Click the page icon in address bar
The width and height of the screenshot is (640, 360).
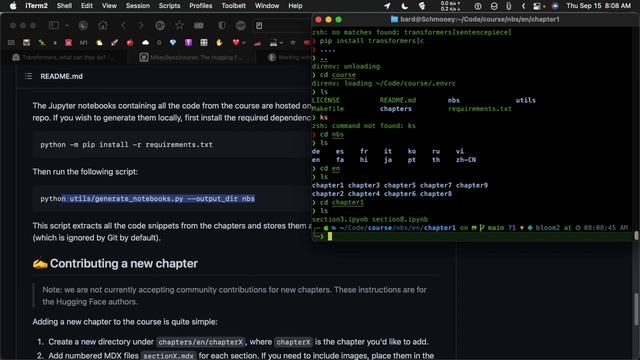[x=259, y=26]
